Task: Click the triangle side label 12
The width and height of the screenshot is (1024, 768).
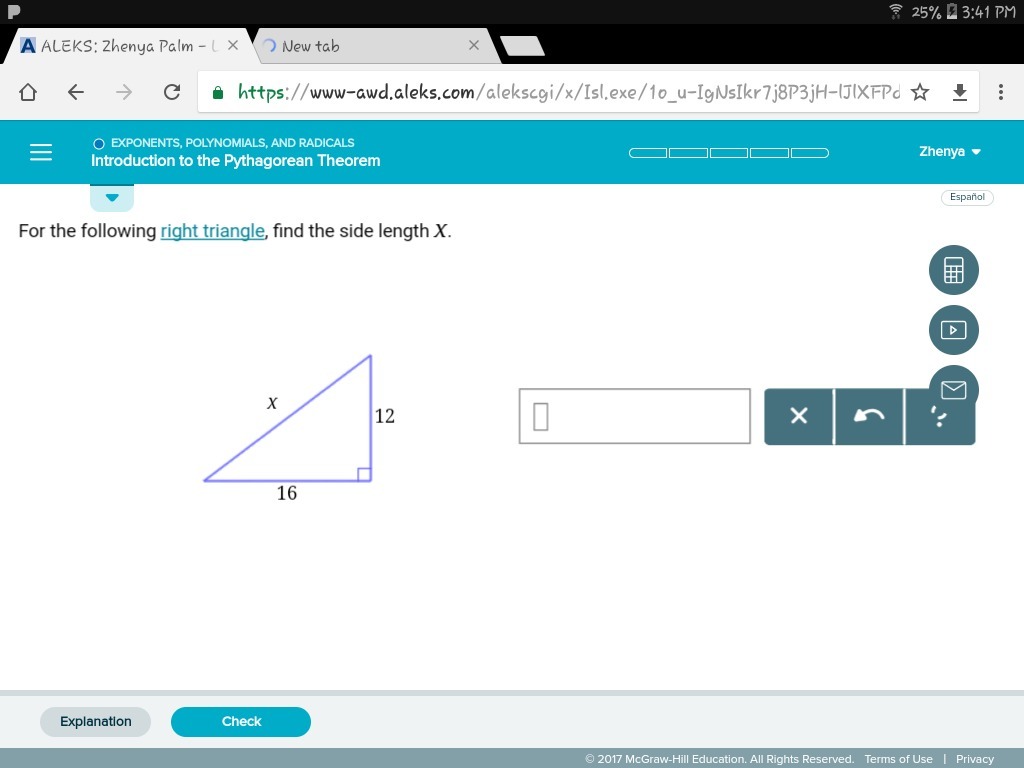Action: [385, 416]
